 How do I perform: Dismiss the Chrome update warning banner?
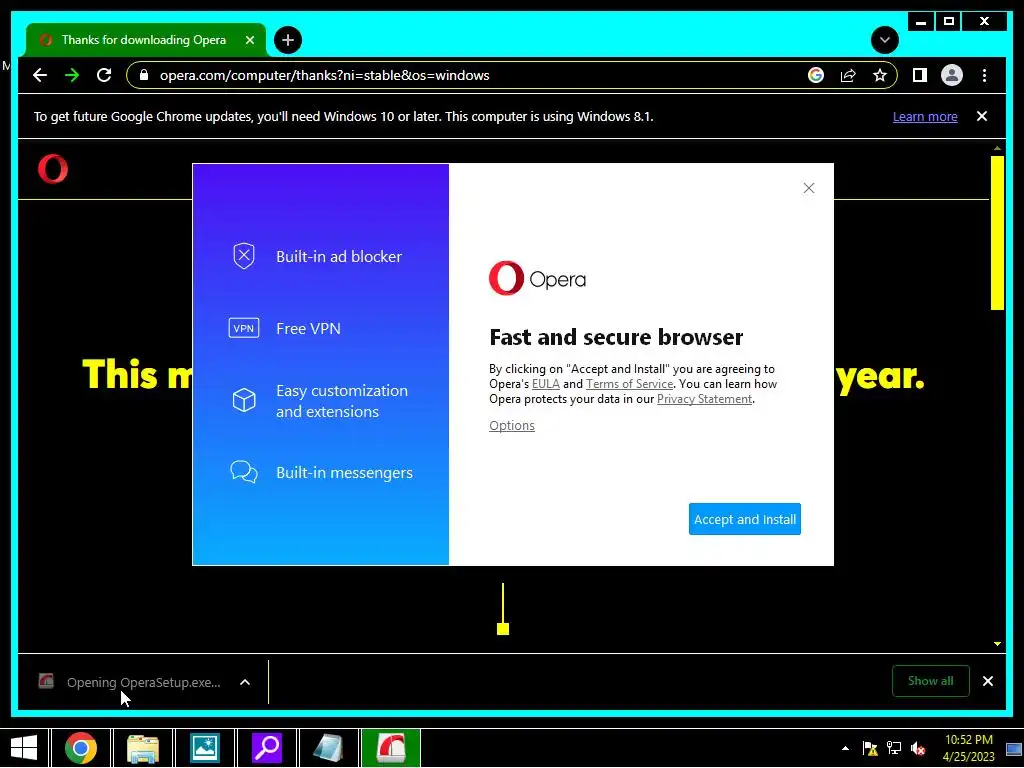[x=982, y=116]
